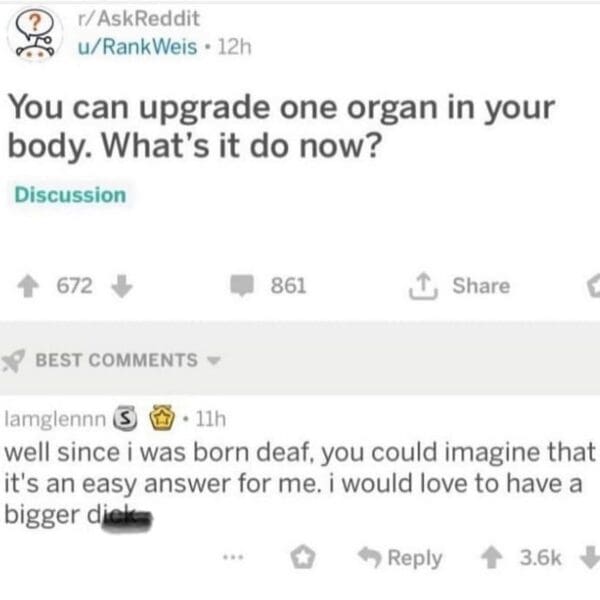Open lamglennn user profile

point(55,419)
